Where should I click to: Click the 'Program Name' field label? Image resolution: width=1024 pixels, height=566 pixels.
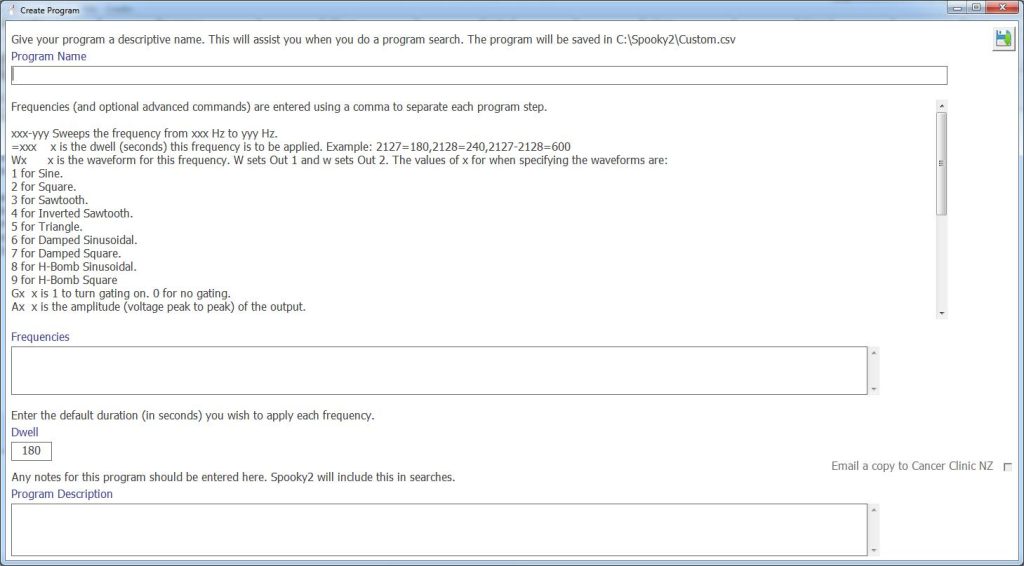coord(48,57)
